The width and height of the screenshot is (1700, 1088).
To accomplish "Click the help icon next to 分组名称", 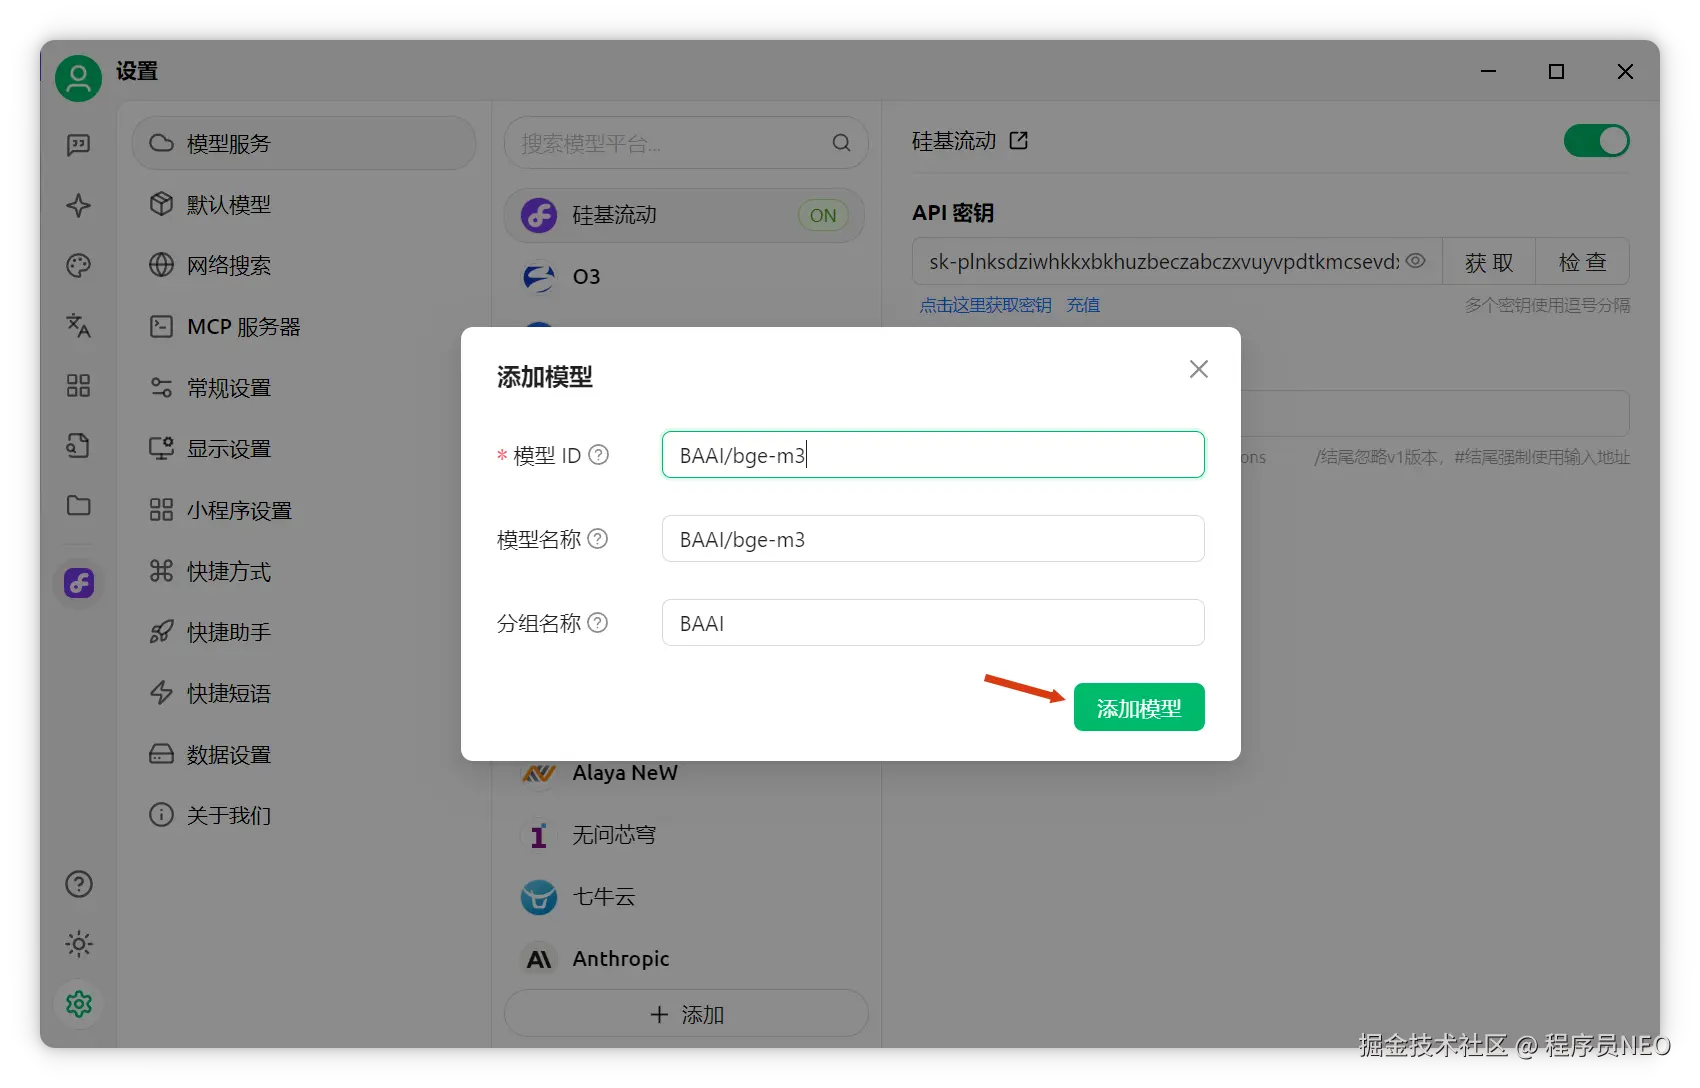I will [598, 623].
